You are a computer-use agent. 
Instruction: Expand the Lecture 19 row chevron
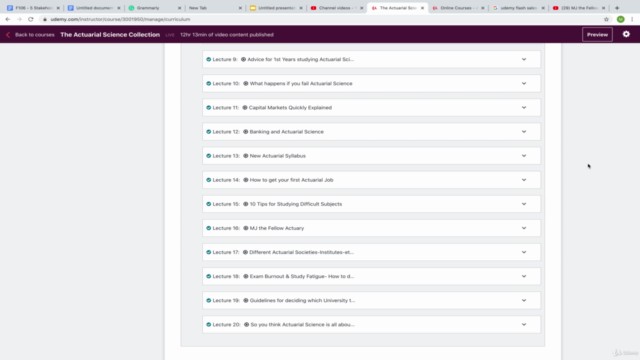tap(524, 300)
